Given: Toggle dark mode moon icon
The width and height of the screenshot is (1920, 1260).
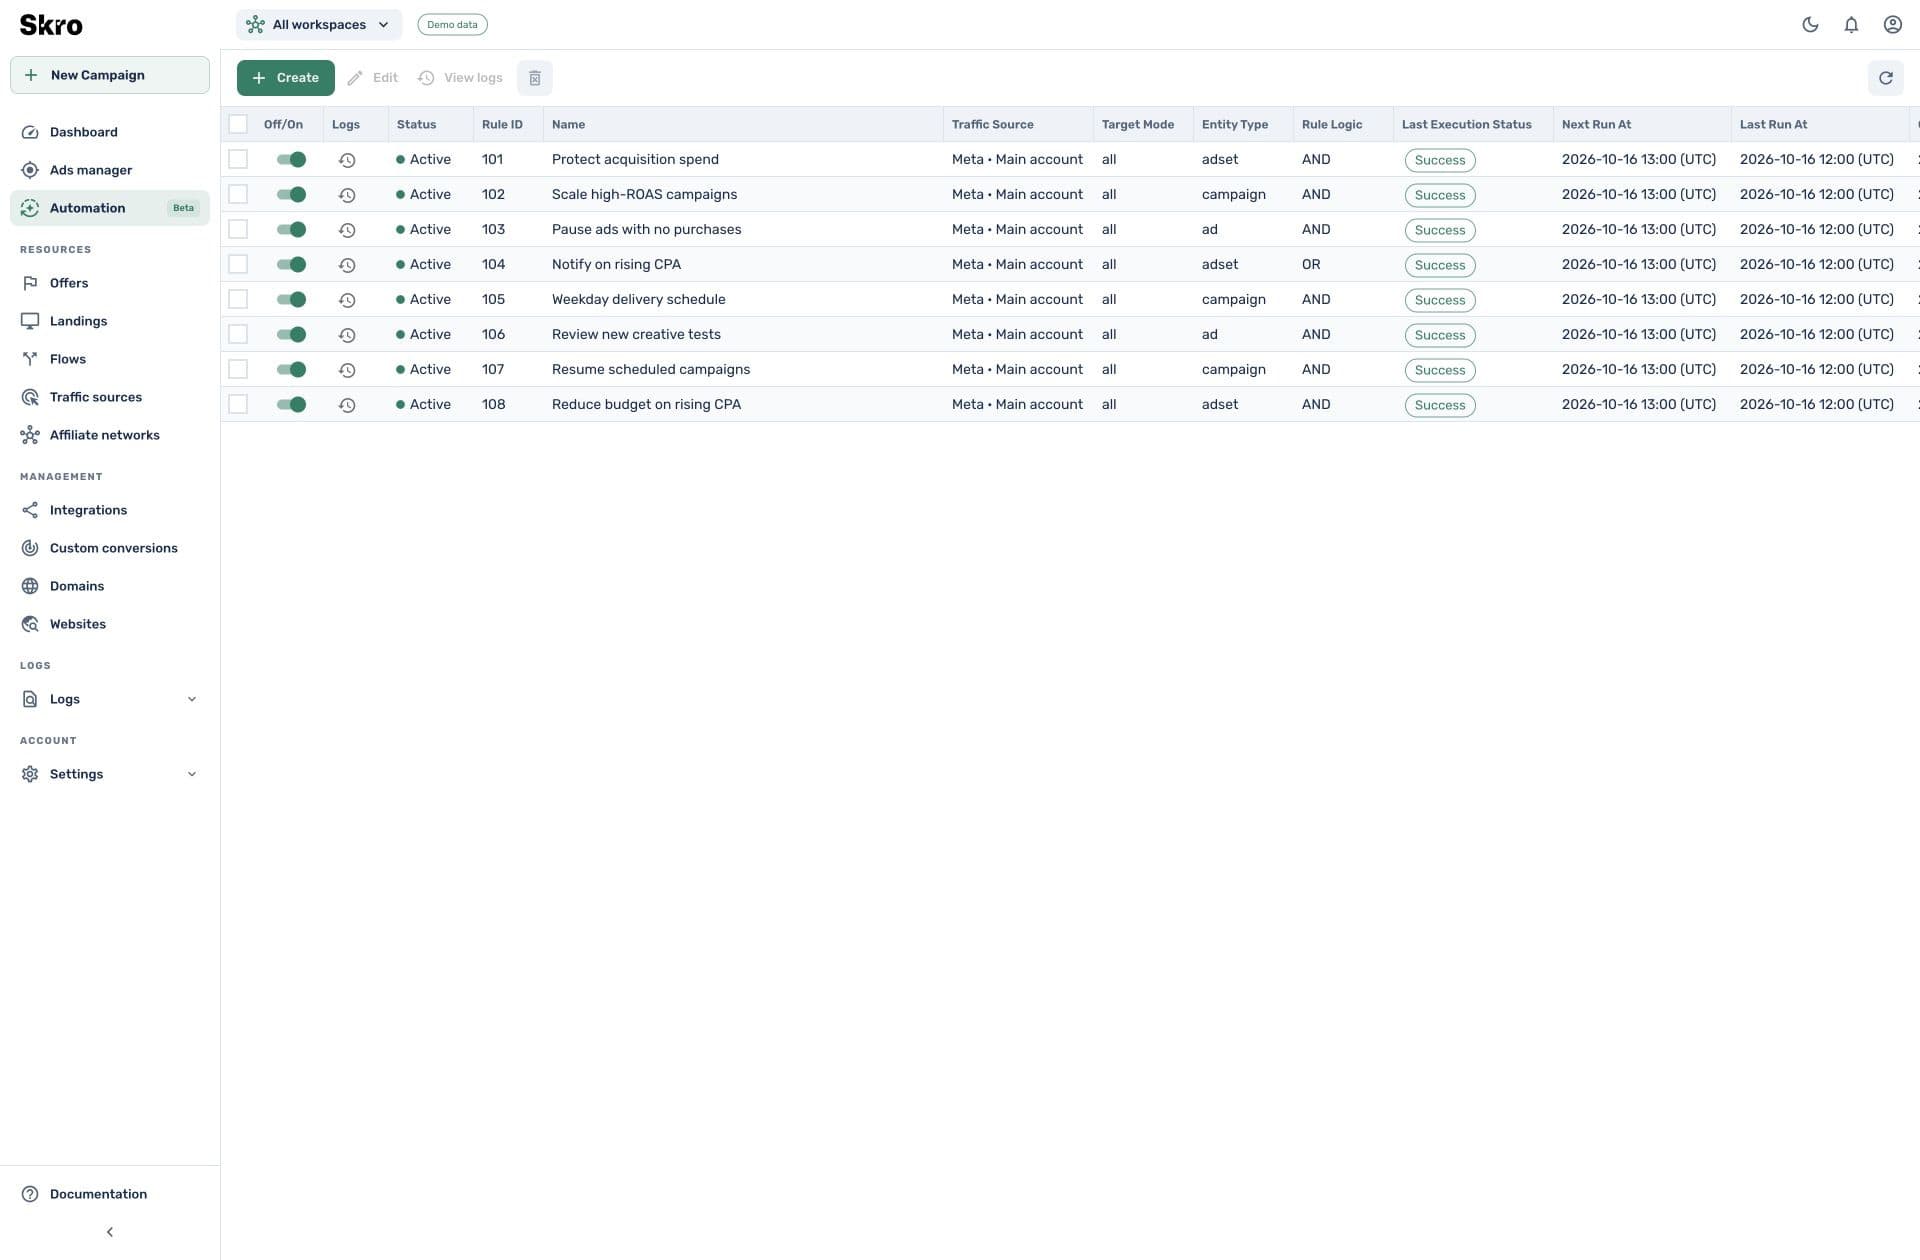Looking at the screenshot, I should point(1810,25).
